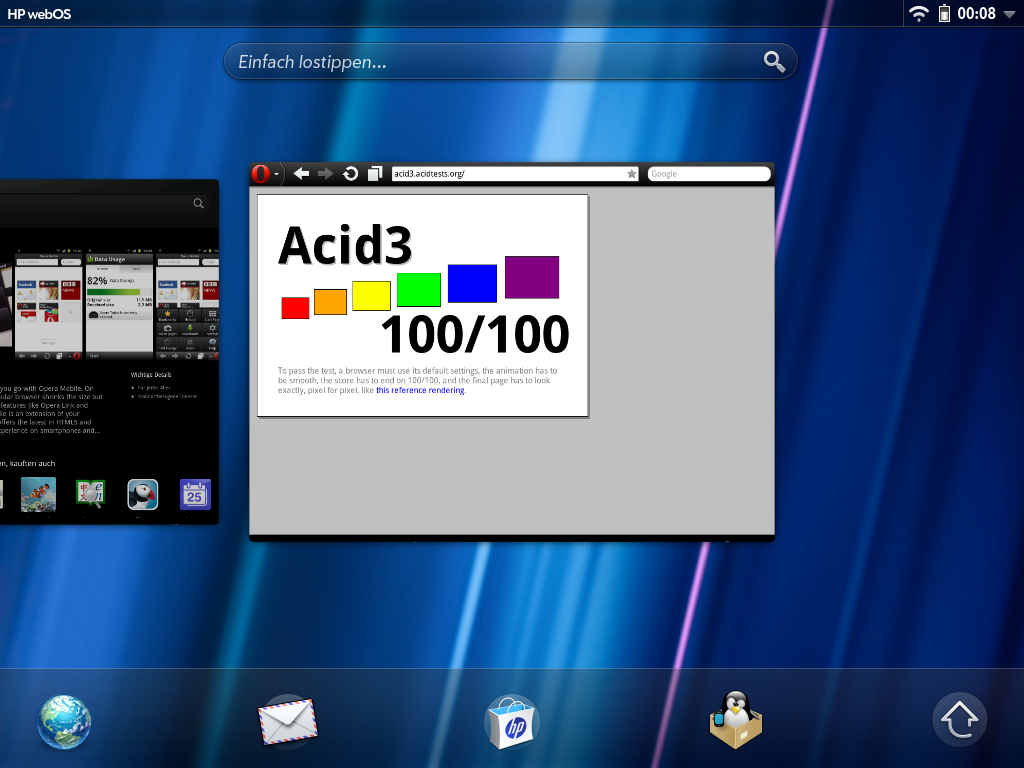This screenshot has width=1024, height=768.
Task: Click the purple Acid3 box
Action: (x=532, y=278)
